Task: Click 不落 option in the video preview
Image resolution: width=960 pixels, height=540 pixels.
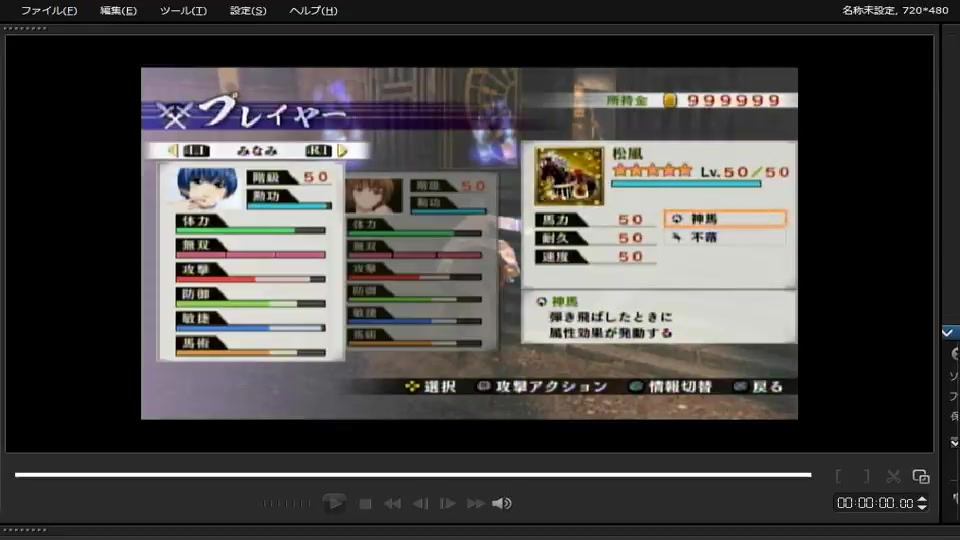Action: tap(725, 237)
